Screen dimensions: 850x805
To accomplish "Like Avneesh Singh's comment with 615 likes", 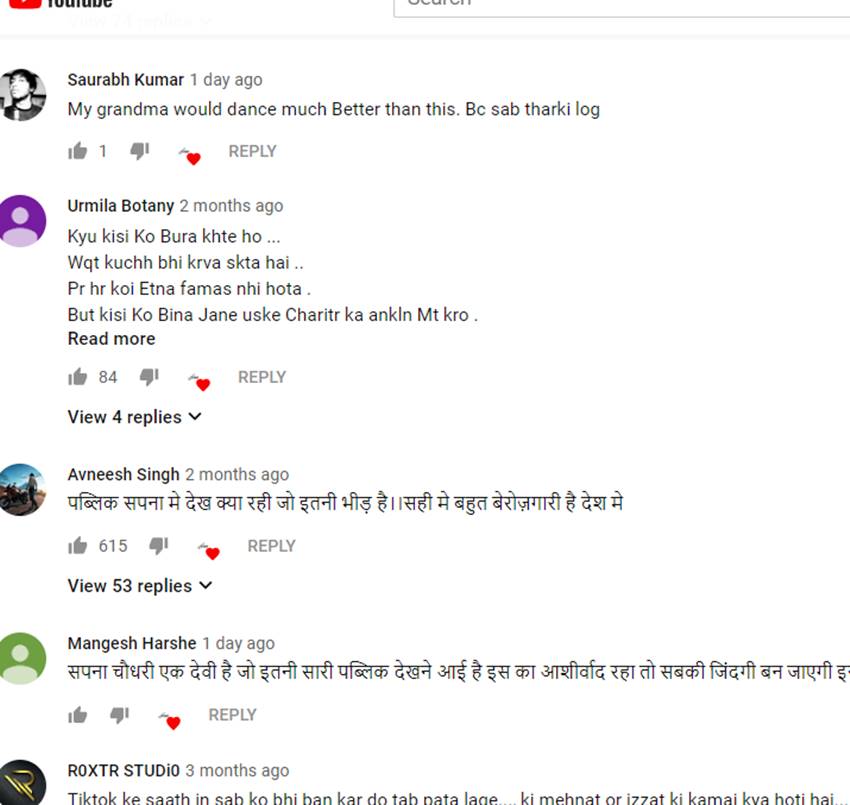I will (x=78, y=545).
